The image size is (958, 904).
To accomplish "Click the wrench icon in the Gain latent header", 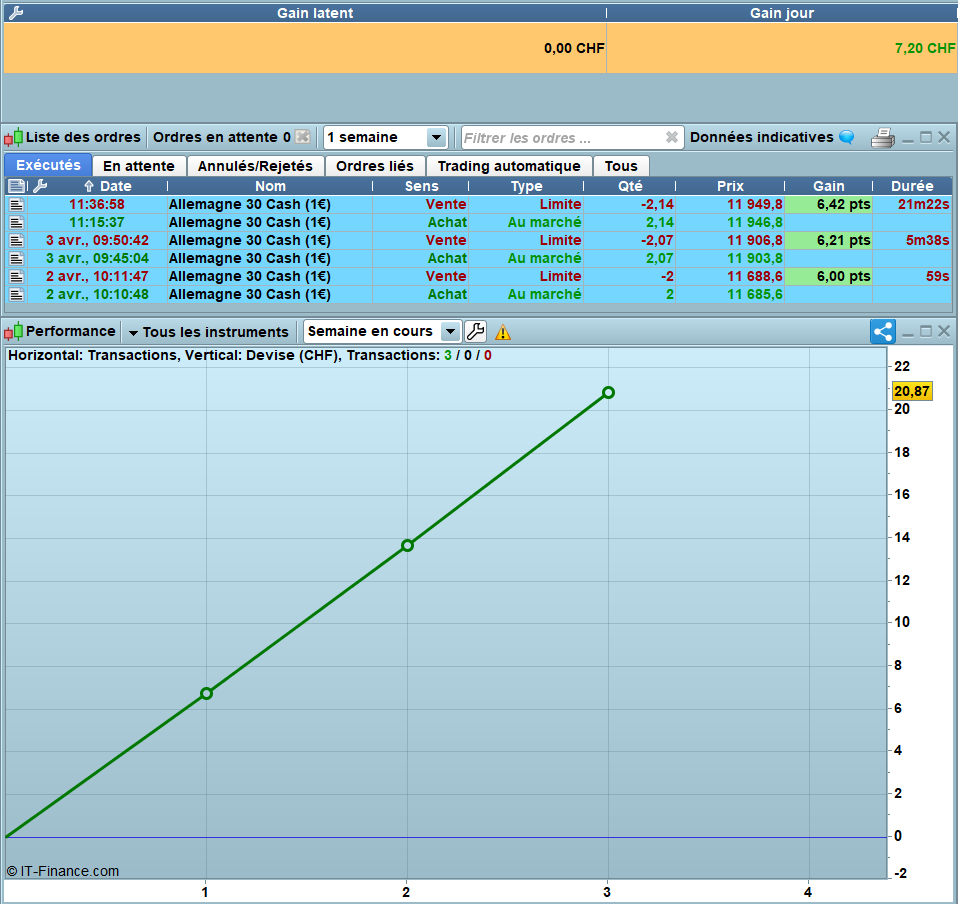I will pos(15,13).
